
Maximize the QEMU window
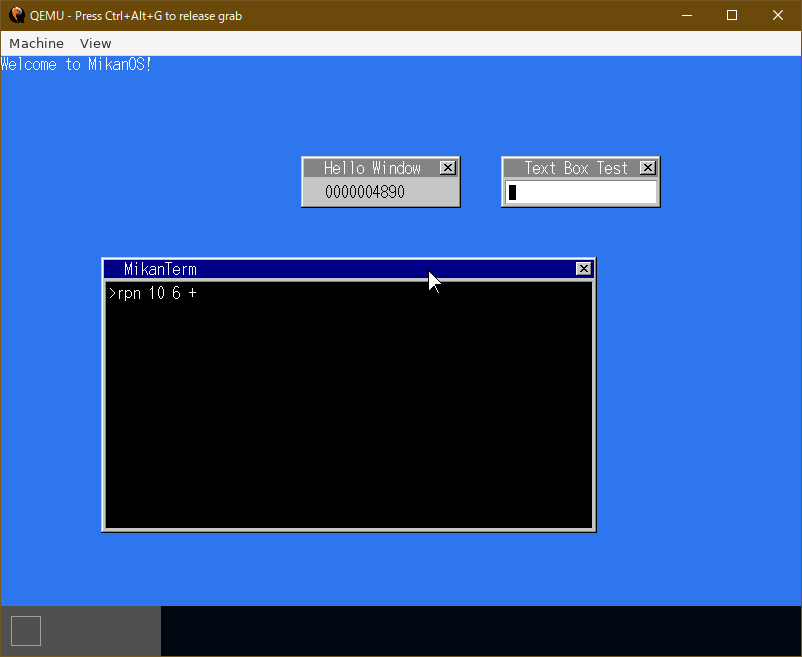(732, 15)
